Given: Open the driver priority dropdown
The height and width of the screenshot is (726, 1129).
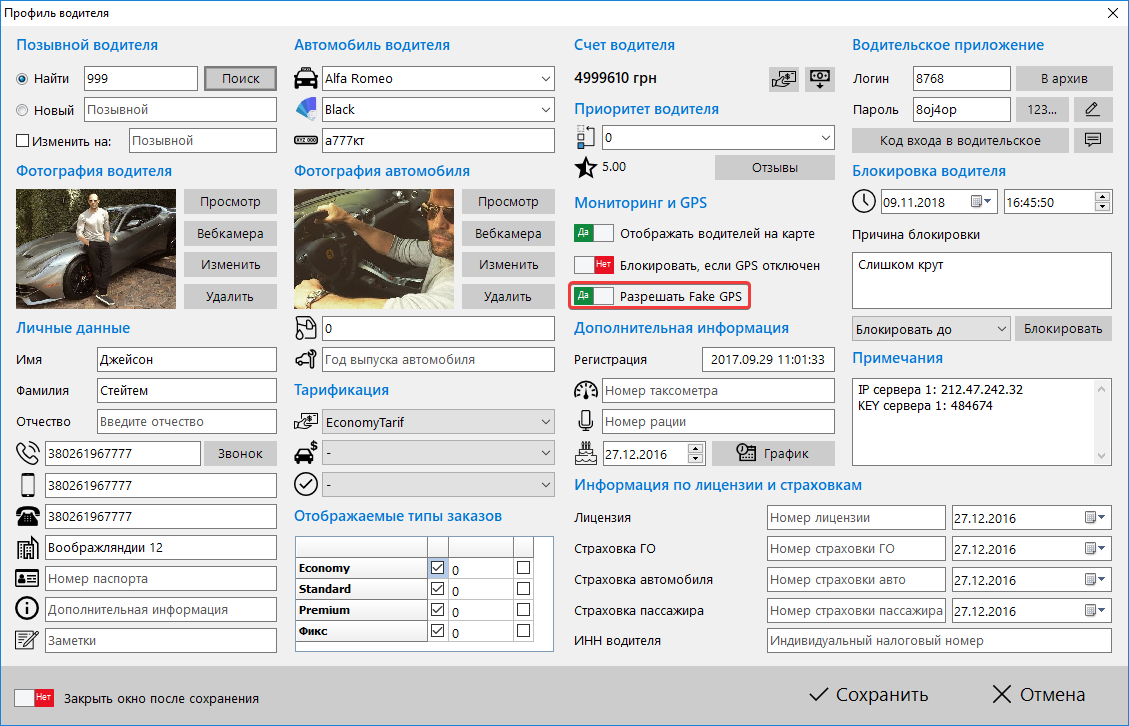Looking at the screenshot, I should pos(826,137).
